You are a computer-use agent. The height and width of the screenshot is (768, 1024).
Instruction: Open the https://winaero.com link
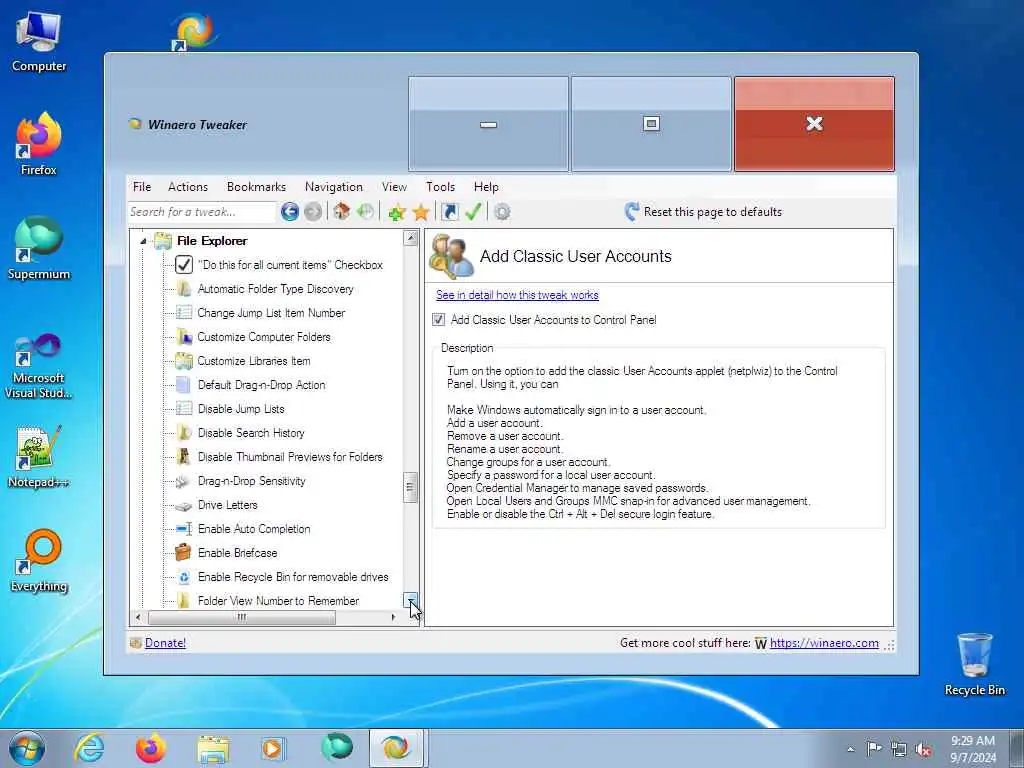(824, 643)
